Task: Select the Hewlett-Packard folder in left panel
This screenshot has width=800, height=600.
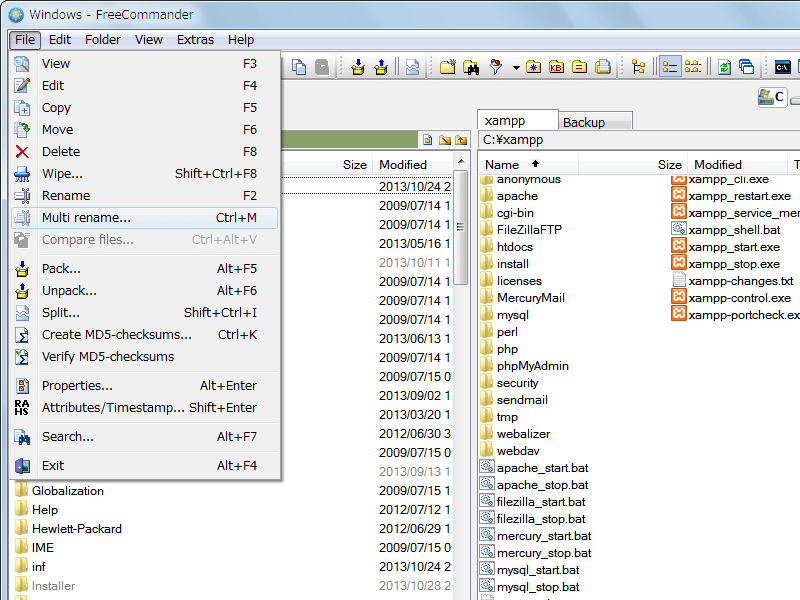Action: pyautogui.click(x=77, y=529)
